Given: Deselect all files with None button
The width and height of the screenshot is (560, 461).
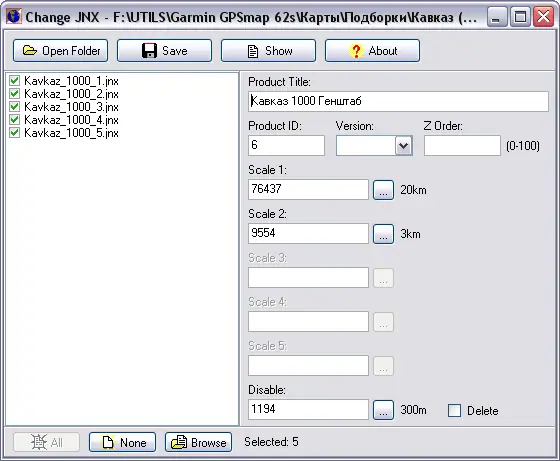Looking at the screenshot, I should tap(122, 442).
